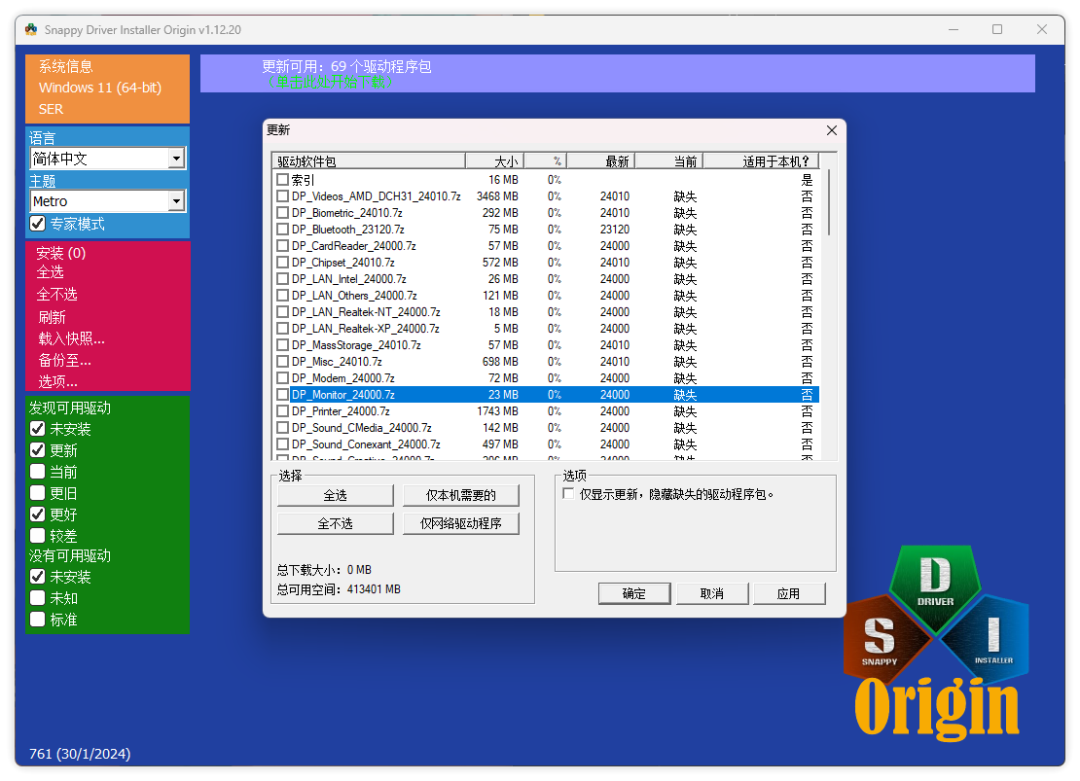The width and height of the screenshot is (1080, 781).
Task: Enable the 较差 filter checkbox
Action: (x=38, y=536)
